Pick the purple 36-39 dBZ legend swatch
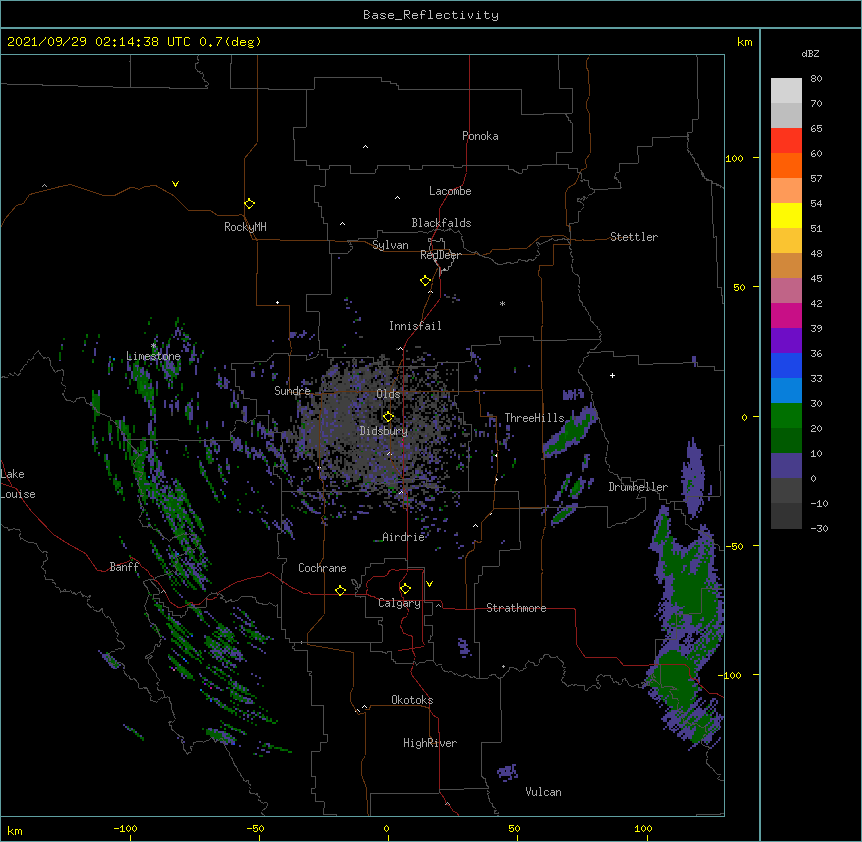 (786, 341)
